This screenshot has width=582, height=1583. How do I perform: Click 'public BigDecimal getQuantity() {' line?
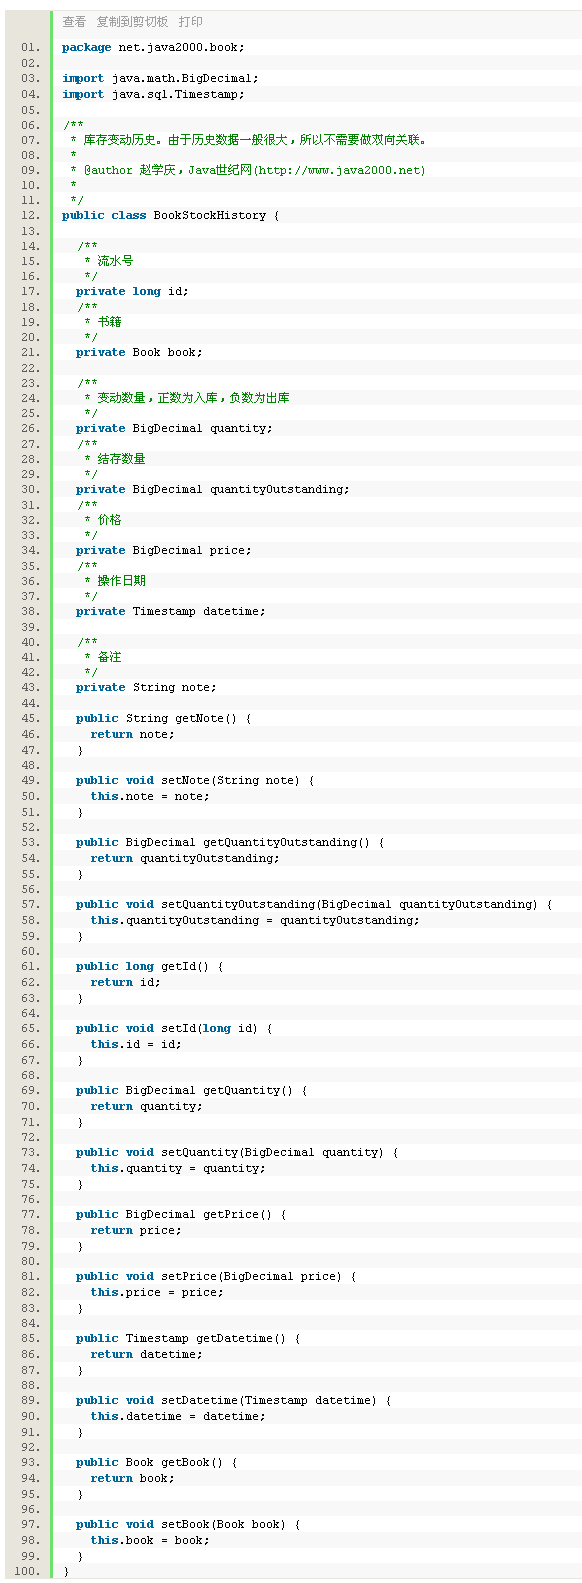192,1090
